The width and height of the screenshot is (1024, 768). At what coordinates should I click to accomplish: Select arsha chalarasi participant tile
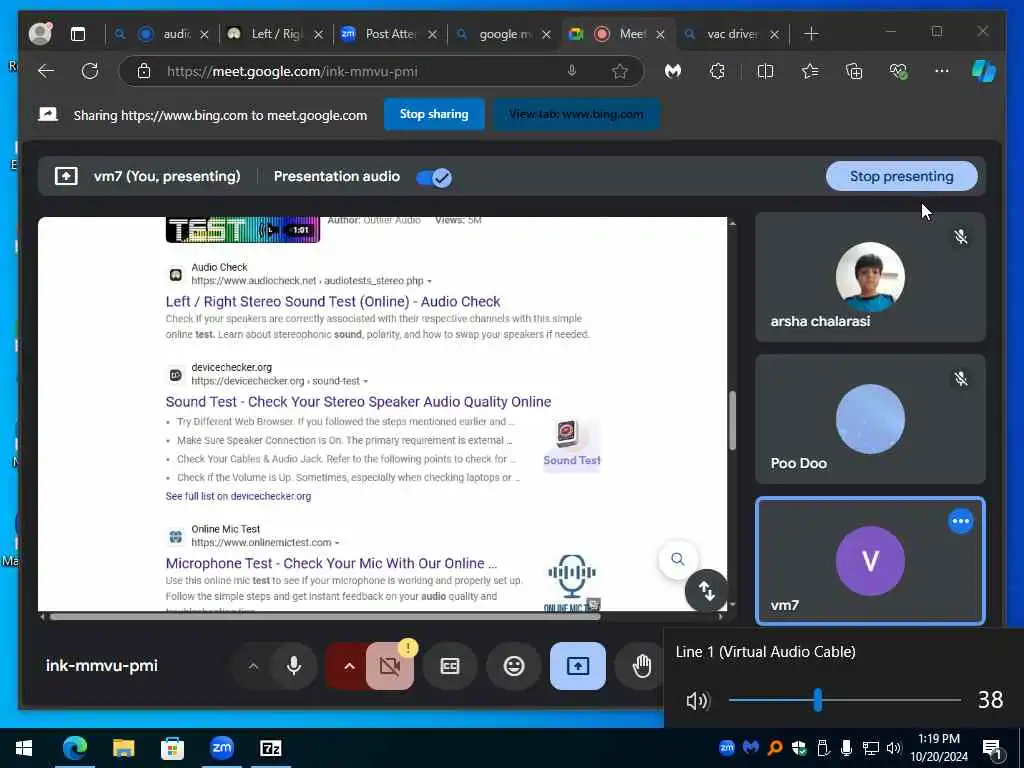pos(870,278)
